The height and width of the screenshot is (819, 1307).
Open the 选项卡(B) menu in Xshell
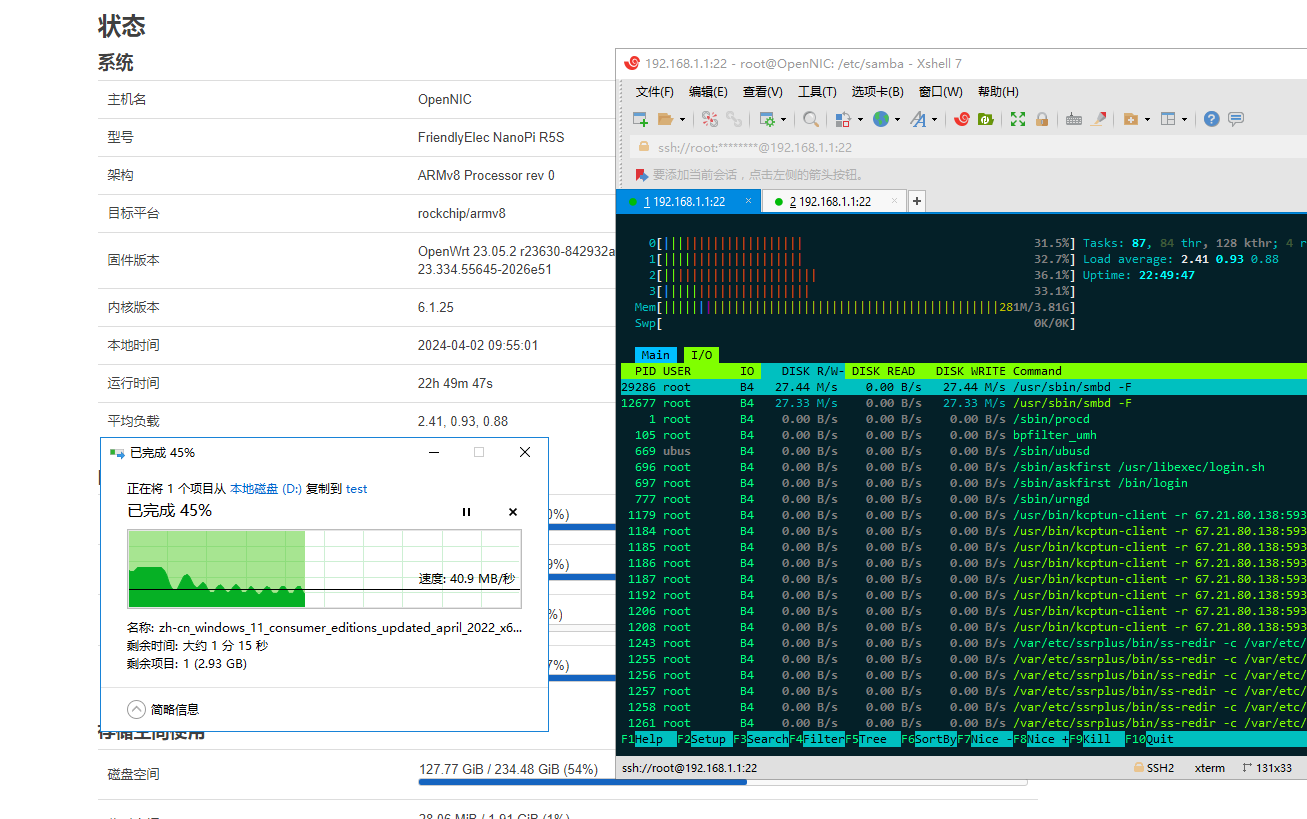[x=877, y=91]
